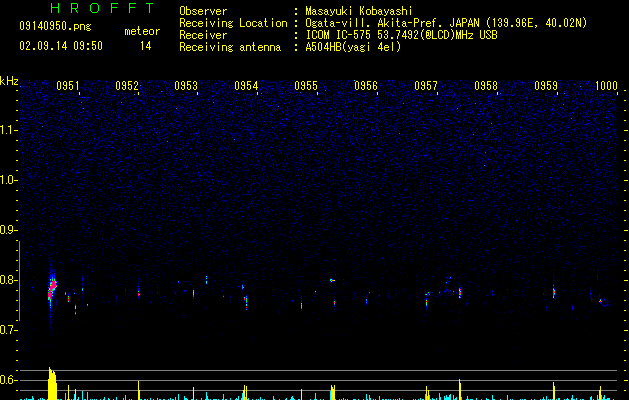629x400 pixels.
Task: Click the A504HB(yagi 4el) antenna text
Action: 353,47
